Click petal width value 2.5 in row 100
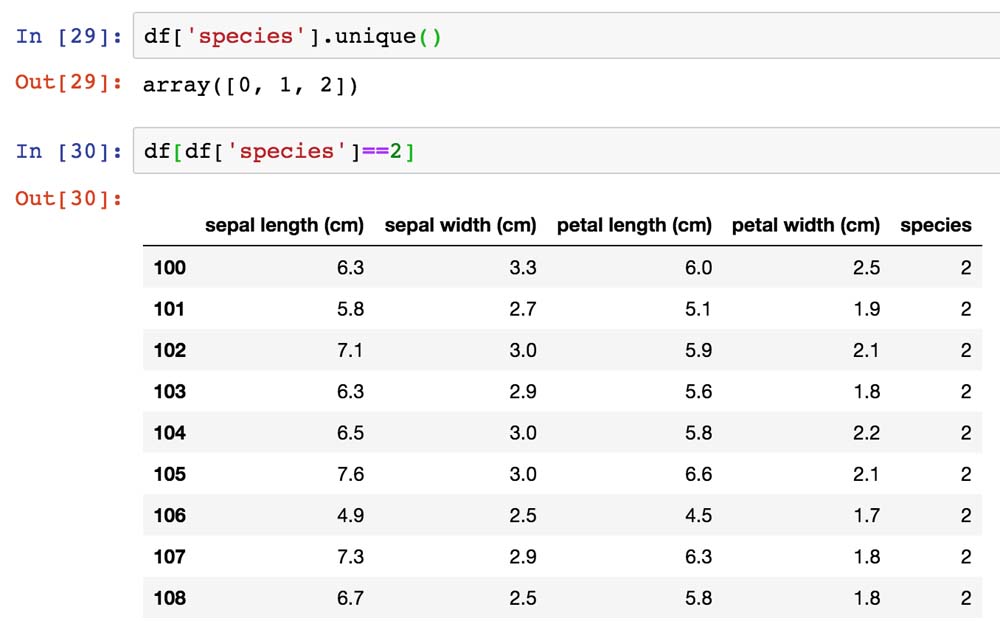 (866, 267)
